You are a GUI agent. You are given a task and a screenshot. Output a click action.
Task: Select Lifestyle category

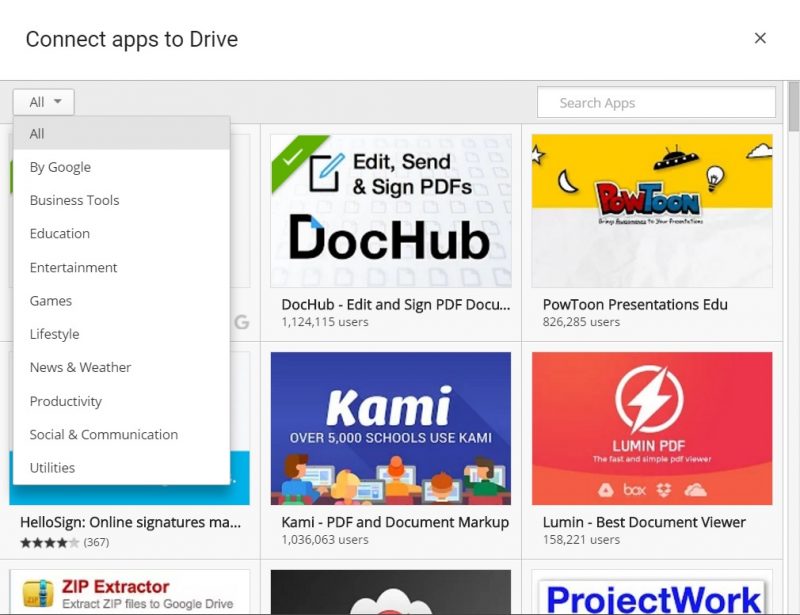[x=122, y=334]
